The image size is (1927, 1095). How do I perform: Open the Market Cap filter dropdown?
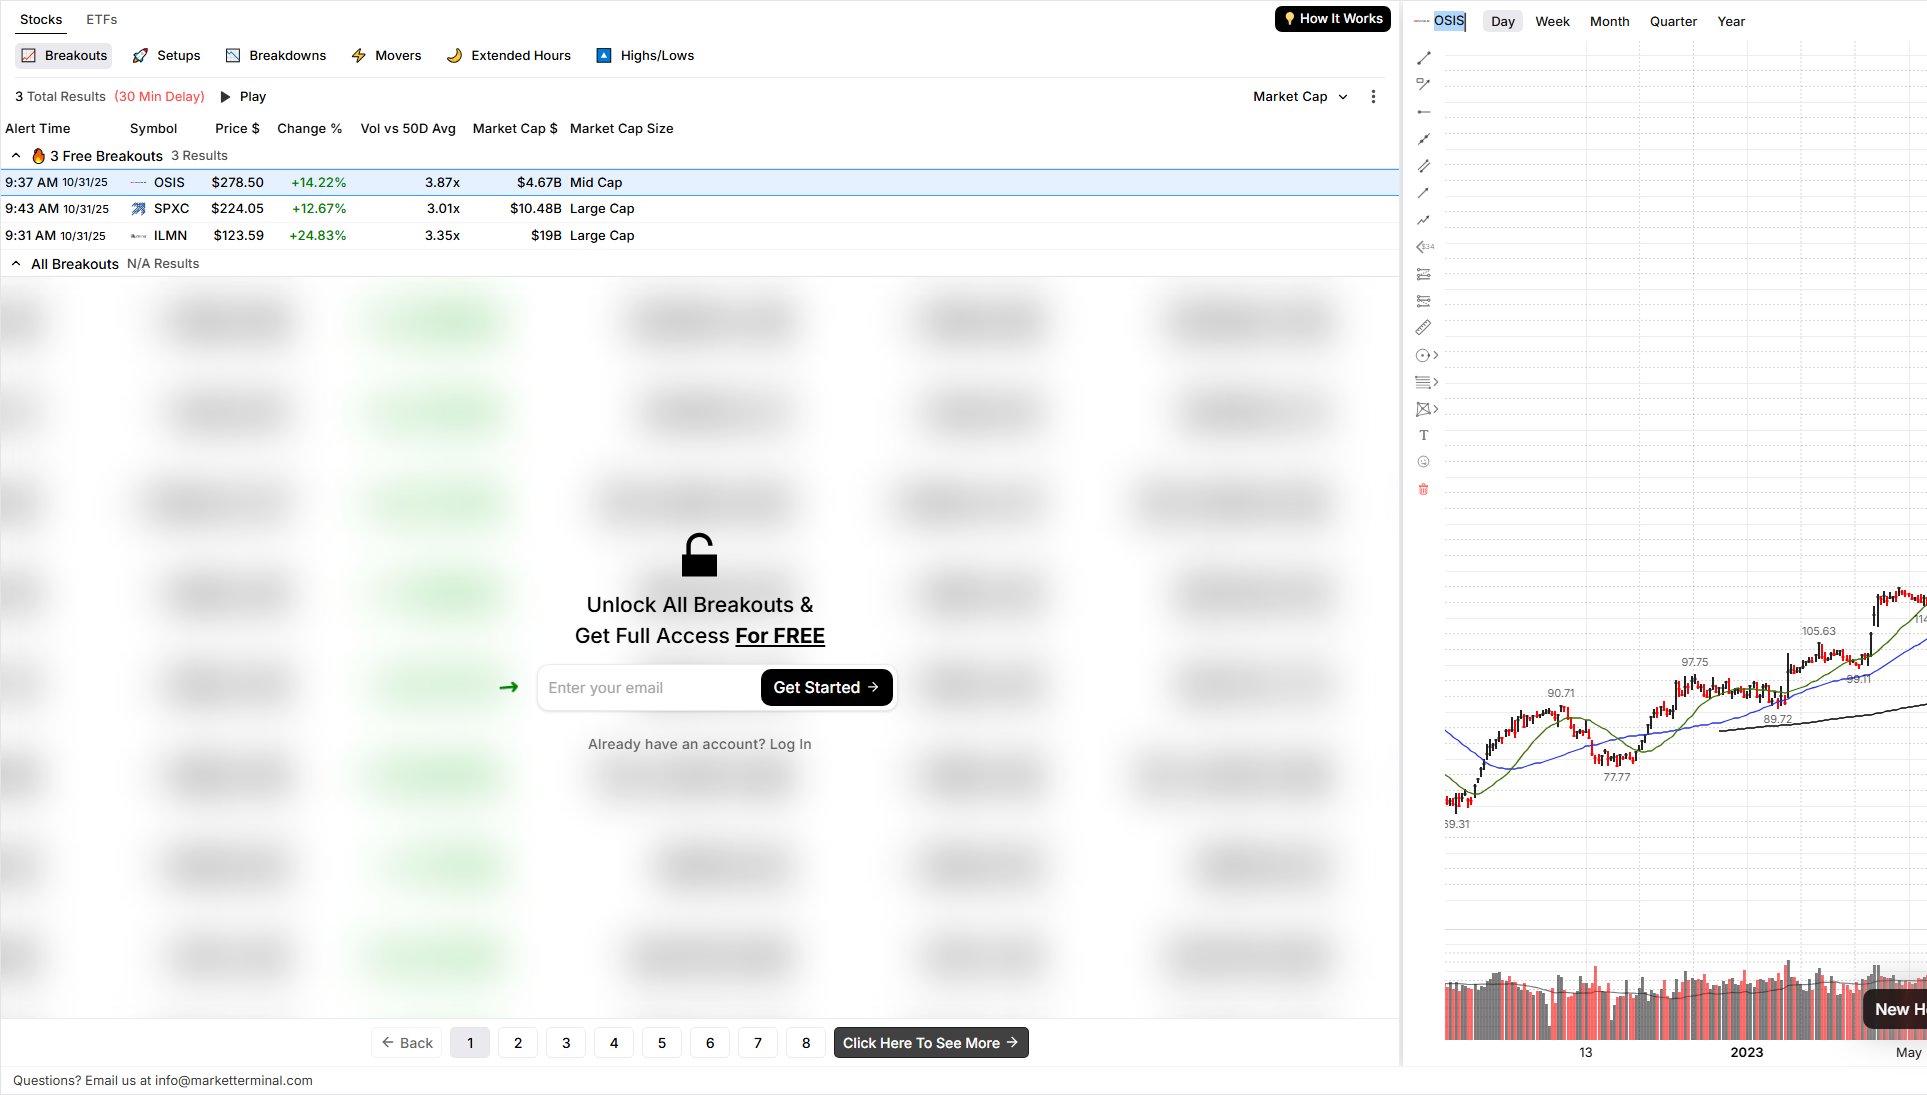(x=1298, y=96)
